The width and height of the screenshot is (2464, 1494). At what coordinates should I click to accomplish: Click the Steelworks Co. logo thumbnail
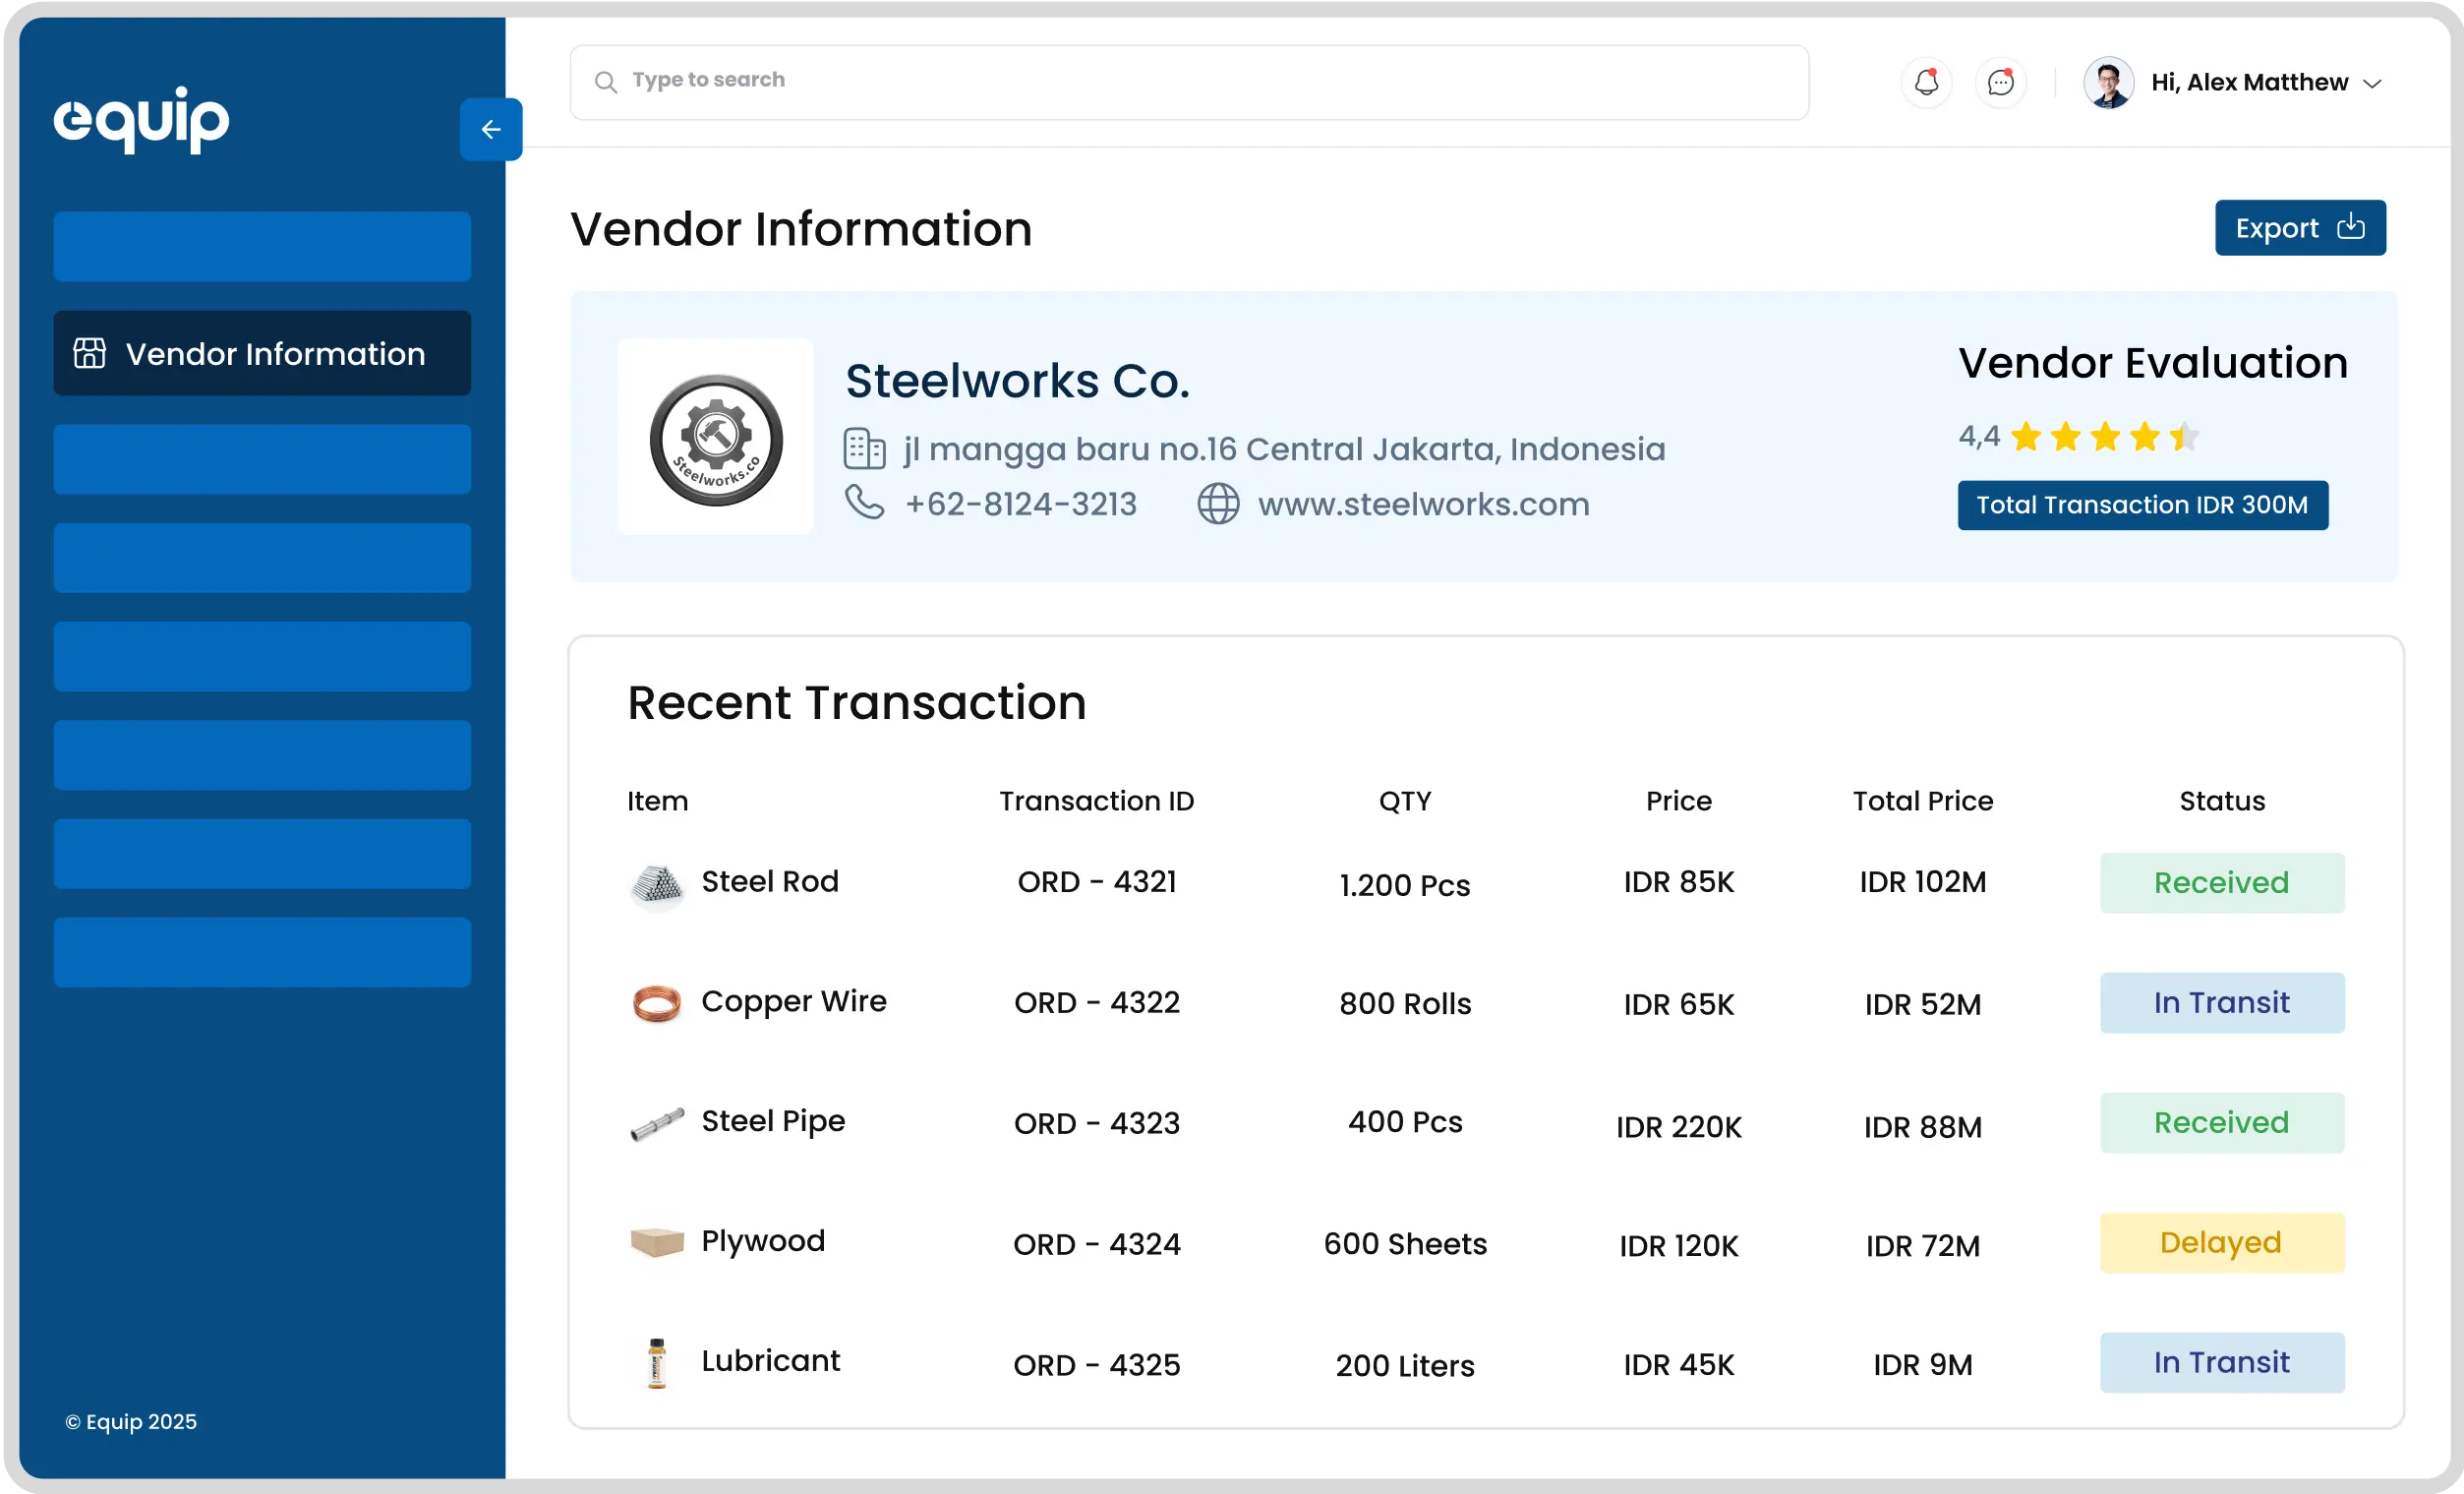(x=715, y=437)
